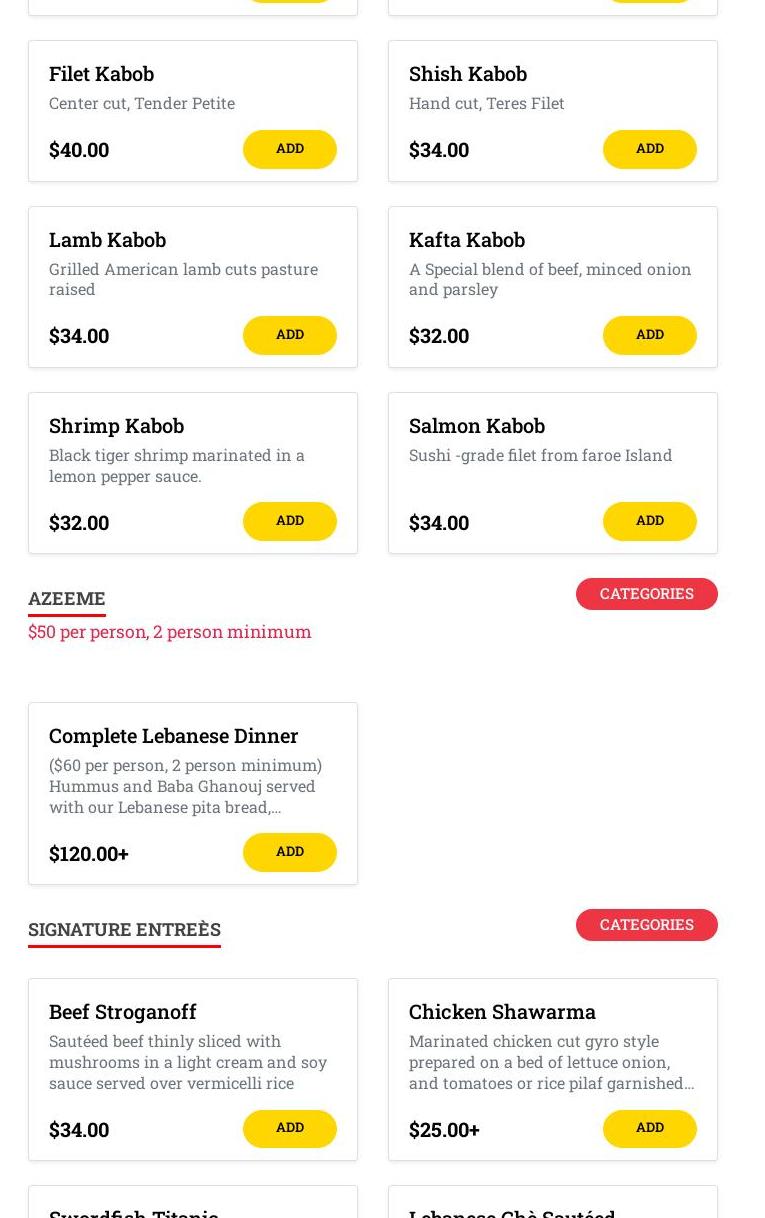Viewport: 765px width, 1218px height.
Task: Add Shish Kabob to order
Action: (x=649, y=149)
